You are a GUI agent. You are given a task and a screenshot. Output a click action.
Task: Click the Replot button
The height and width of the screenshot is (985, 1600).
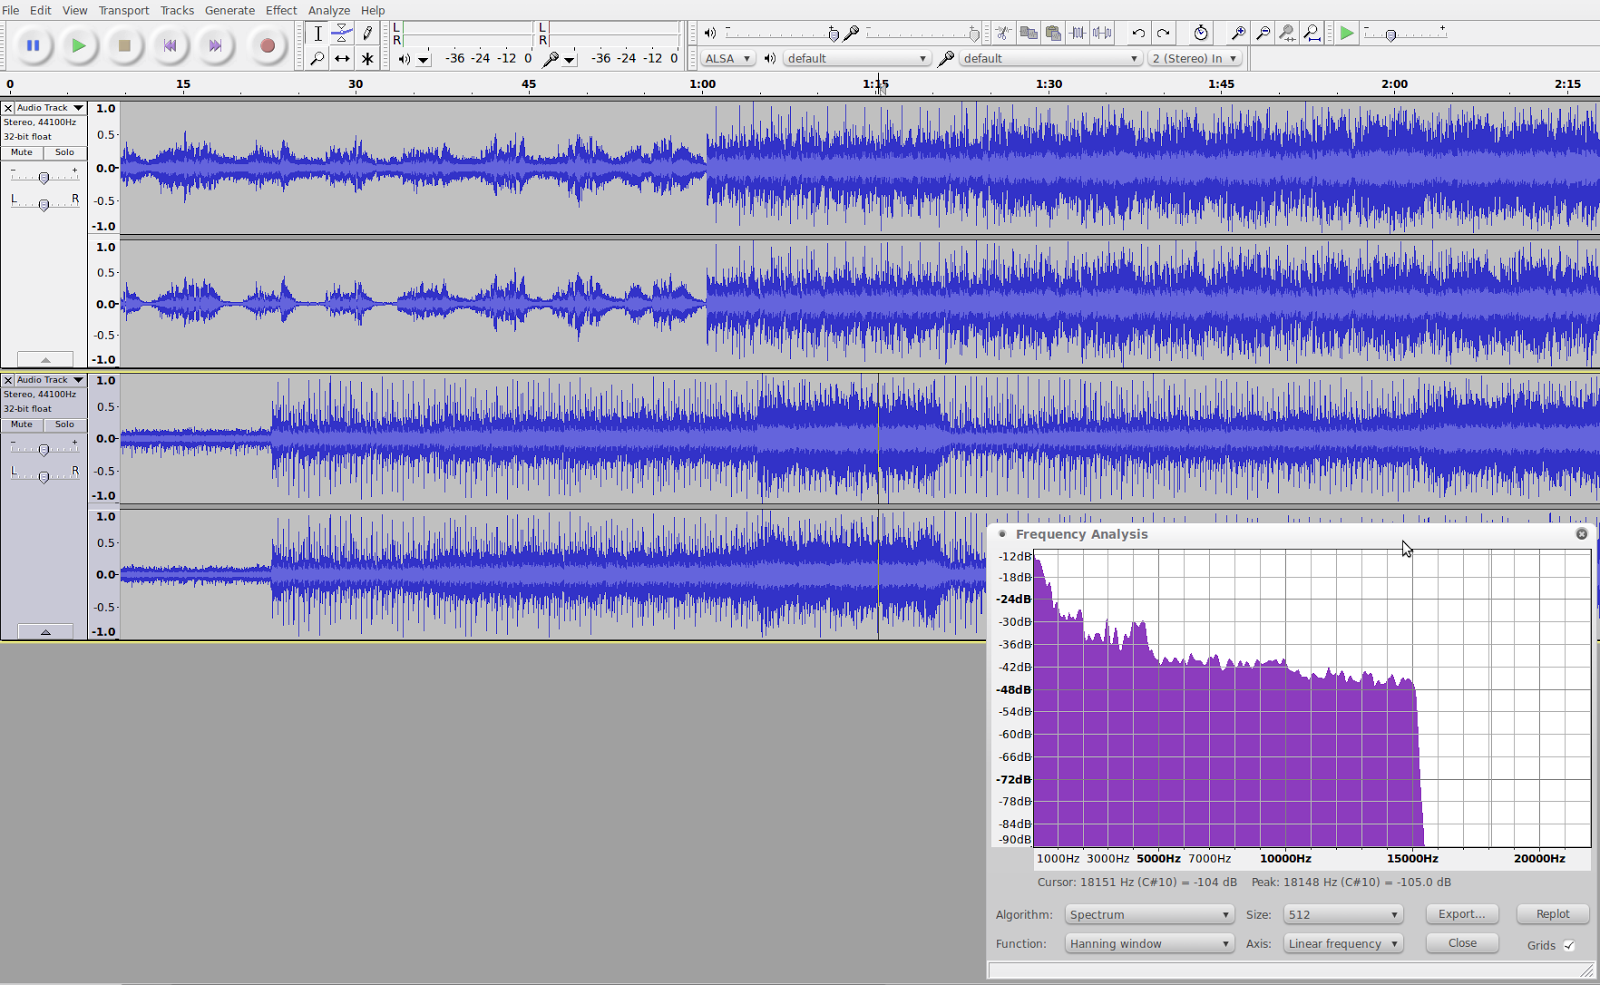pyautogui.click(x=1553, y=913)
